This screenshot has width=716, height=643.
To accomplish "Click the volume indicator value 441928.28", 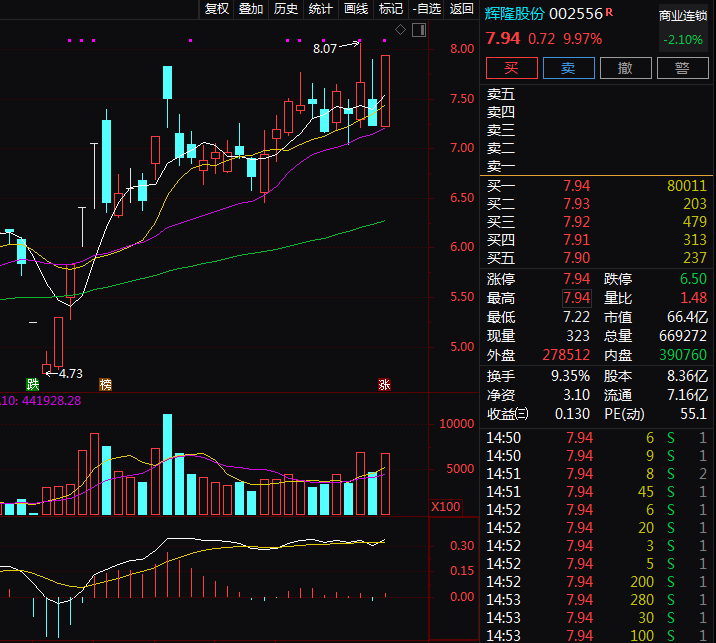I will pyautogui.click(x=51, y=401).
